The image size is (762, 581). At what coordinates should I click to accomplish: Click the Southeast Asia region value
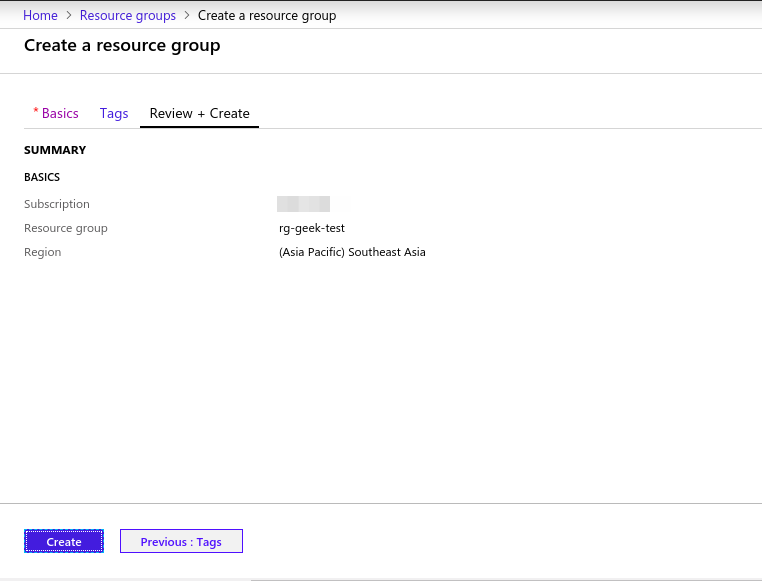click(352, 252)
